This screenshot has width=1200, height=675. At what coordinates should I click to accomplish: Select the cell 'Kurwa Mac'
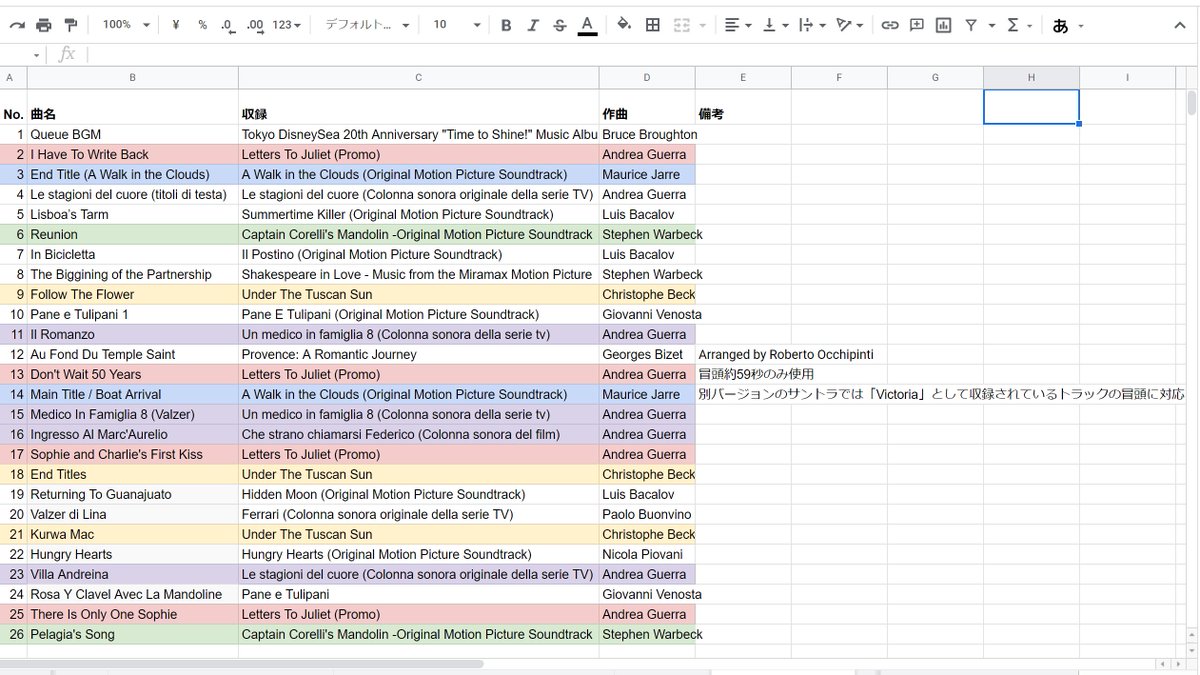(x=133, y=534)
